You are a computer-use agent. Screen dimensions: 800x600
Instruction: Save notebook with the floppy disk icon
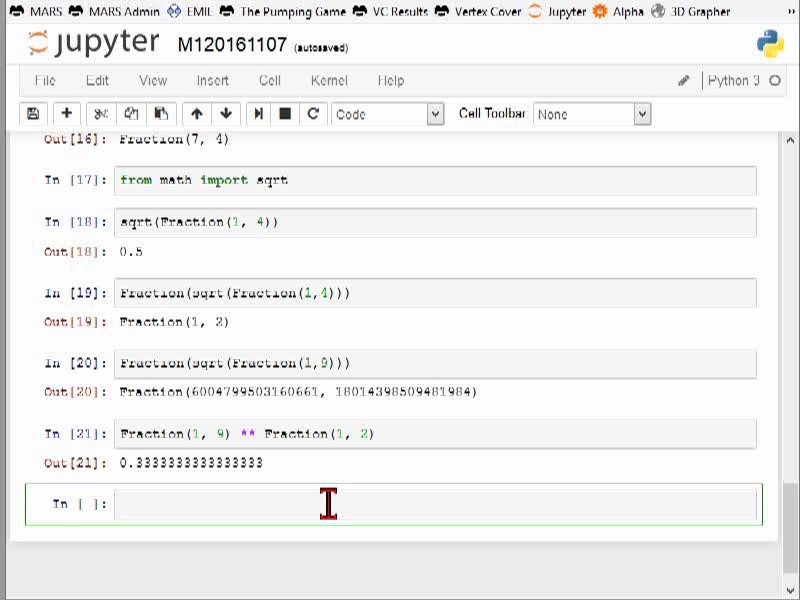tap(33, 114)
